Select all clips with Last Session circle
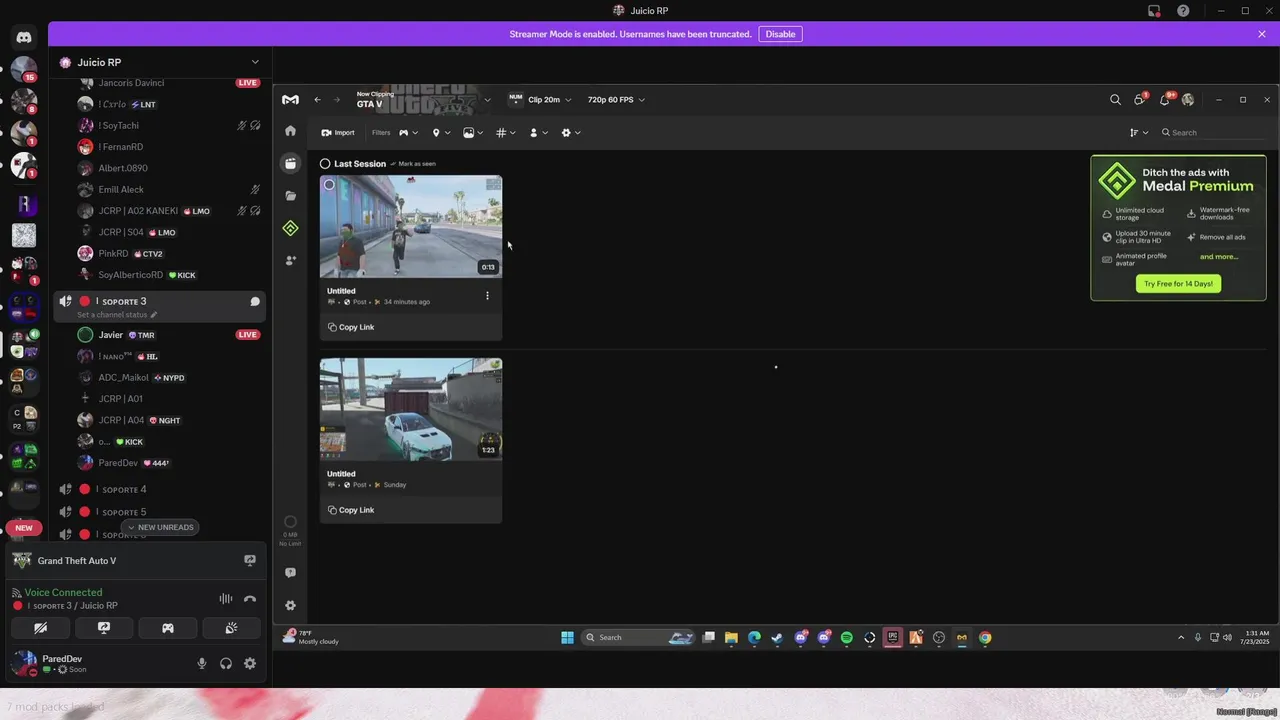Screen dimensions: 1280x720 coord(325,164)
